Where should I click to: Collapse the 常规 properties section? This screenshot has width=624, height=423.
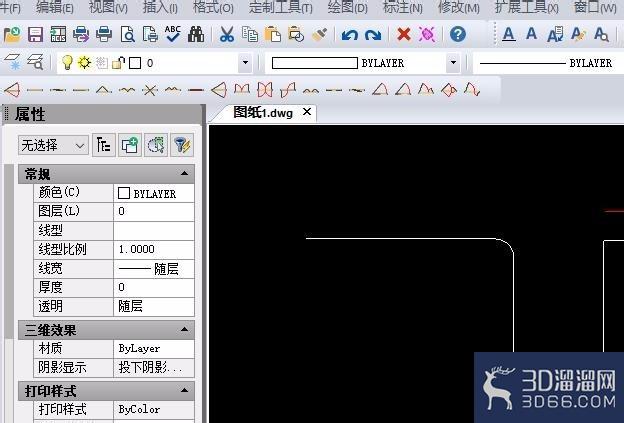click(184, 173)
